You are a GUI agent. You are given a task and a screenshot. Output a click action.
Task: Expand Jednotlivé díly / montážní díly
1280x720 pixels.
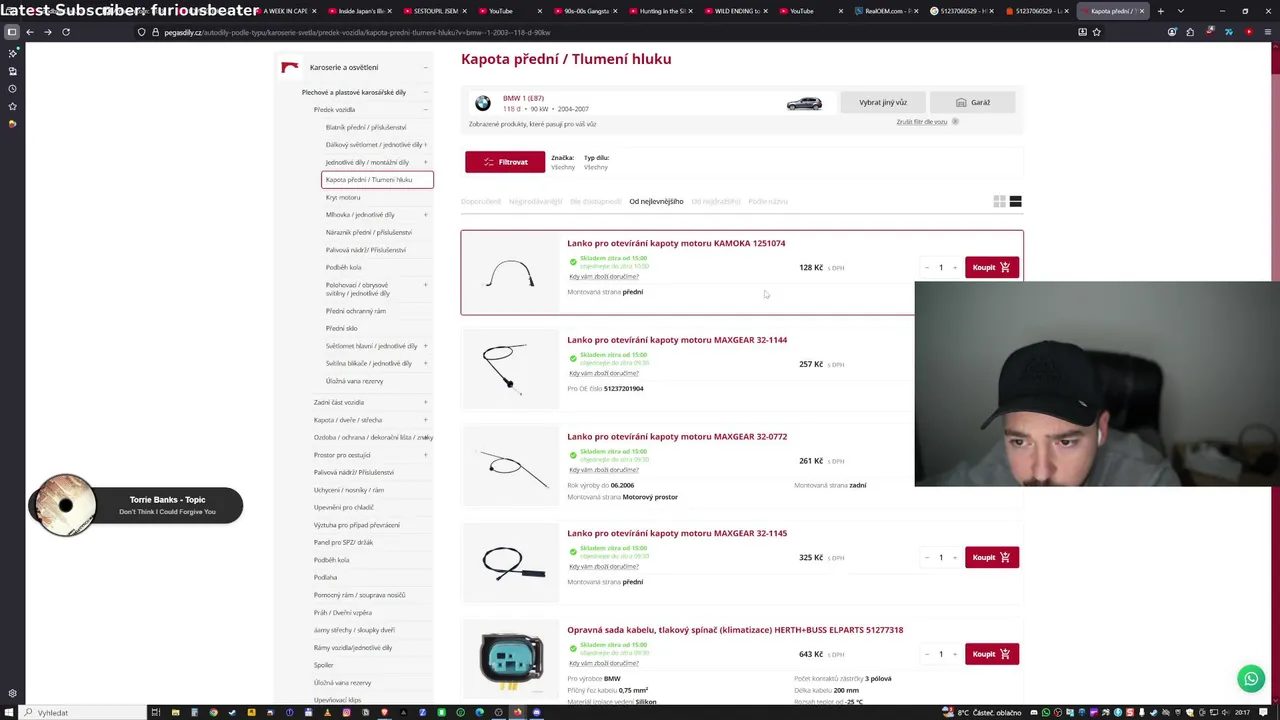click(x=425, y=162)
